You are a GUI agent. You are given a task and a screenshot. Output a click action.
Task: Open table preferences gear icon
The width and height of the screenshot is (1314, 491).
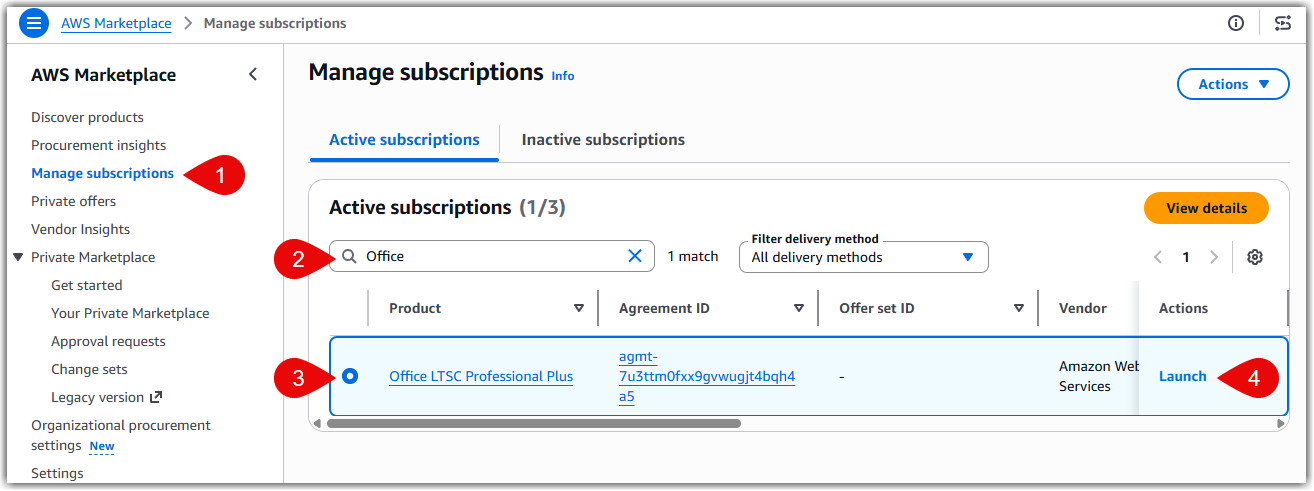(1255, 257)
